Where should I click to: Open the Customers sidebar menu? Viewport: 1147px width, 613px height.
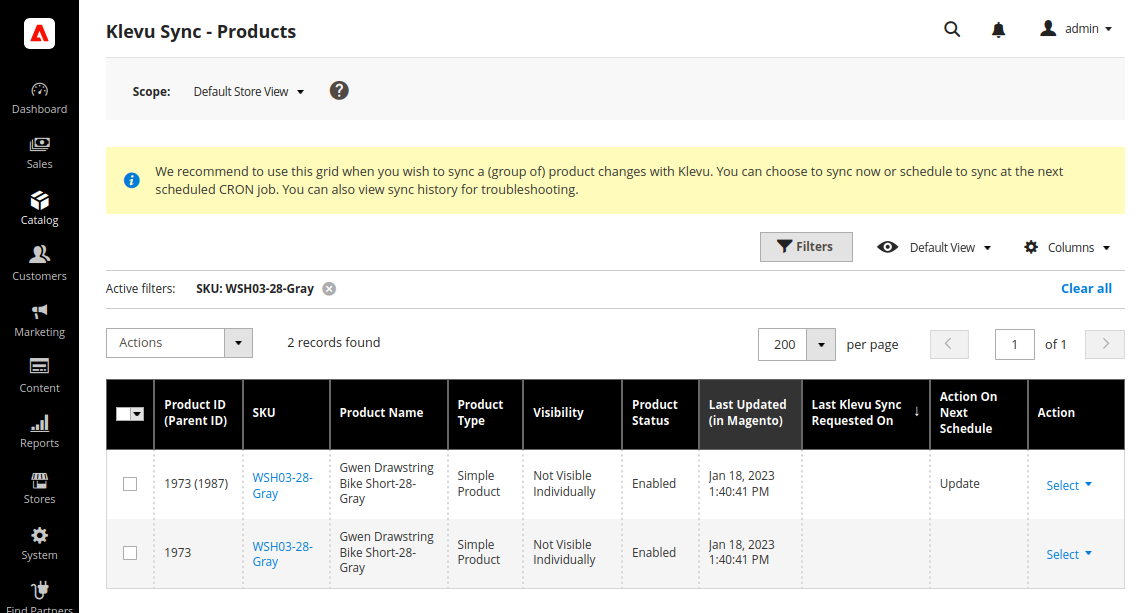point(40,264)
